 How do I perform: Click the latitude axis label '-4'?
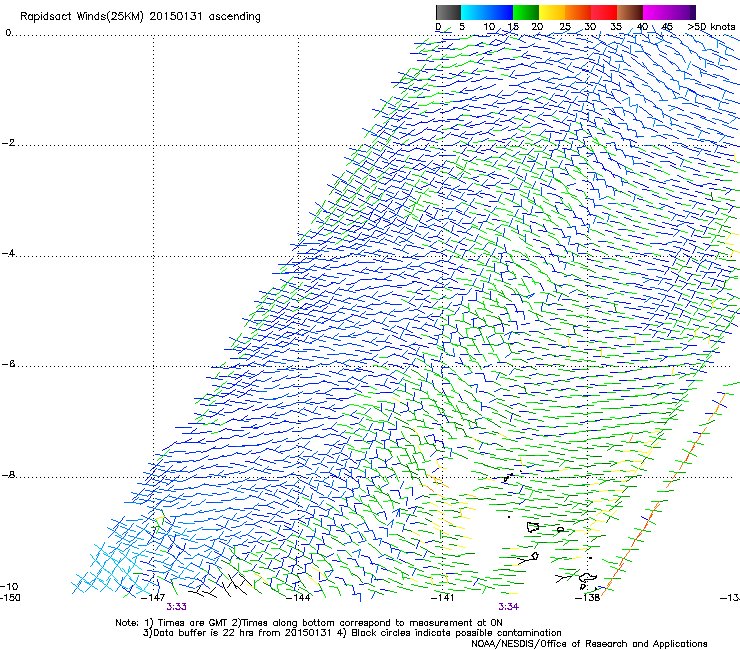pos(8,253)
